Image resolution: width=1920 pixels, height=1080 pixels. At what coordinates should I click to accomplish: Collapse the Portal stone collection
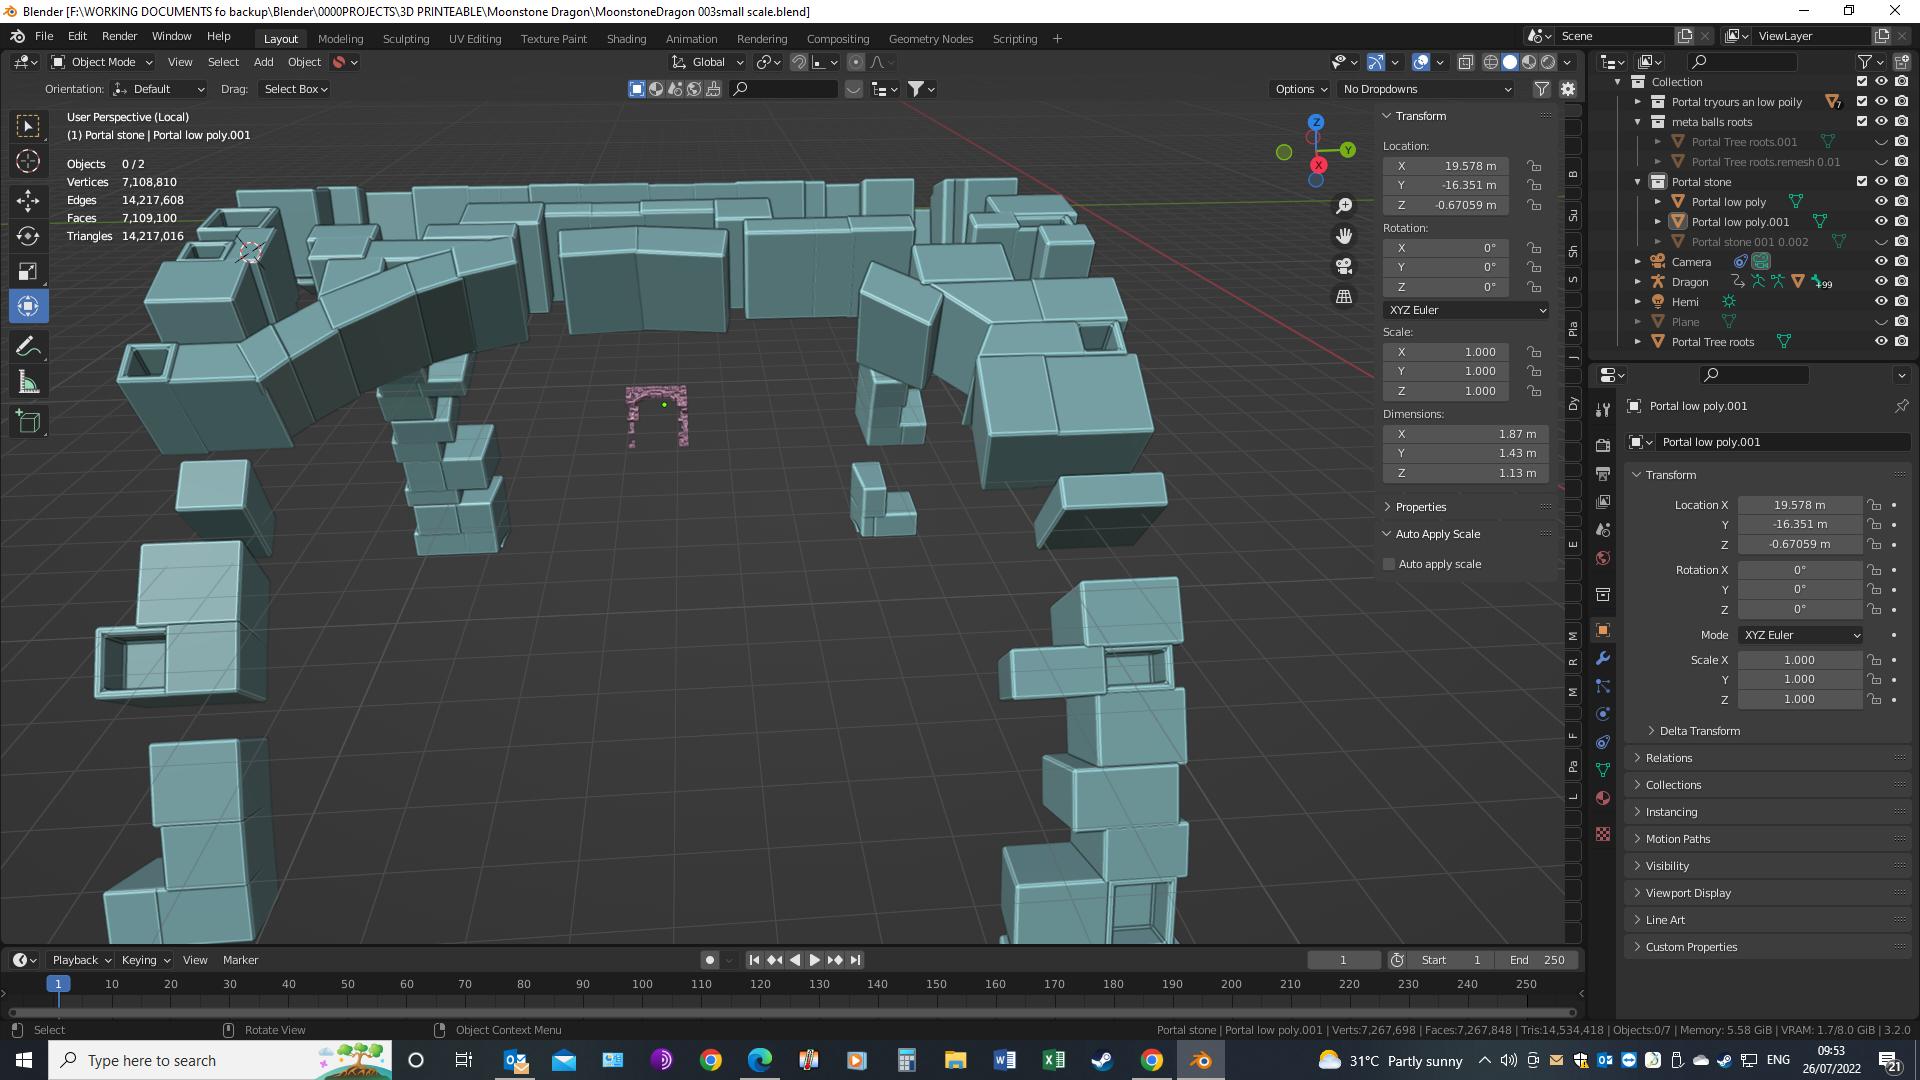[1637, 181]
